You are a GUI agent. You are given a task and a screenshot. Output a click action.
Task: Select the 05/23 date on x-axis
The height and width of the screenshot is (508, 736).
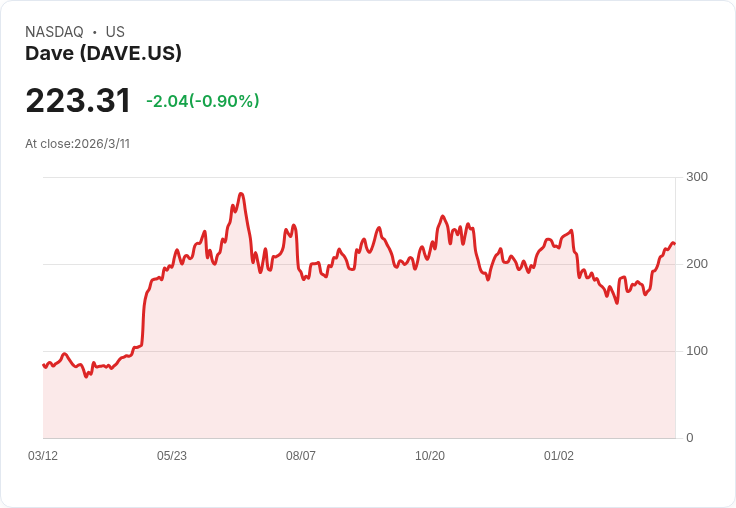point(172,456)
